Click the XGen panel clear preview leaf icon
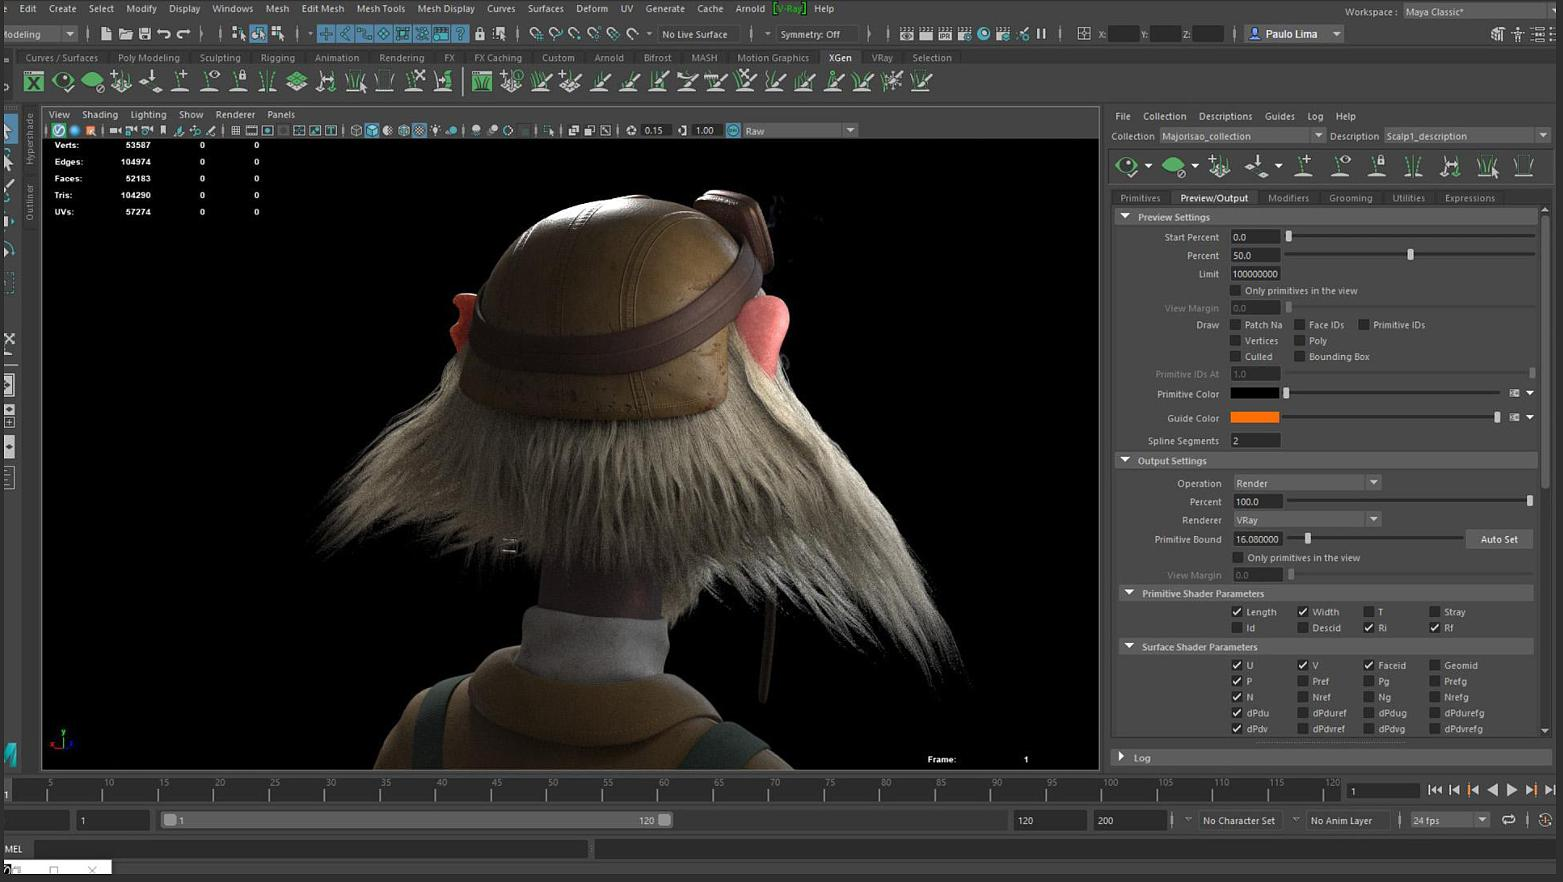 point(1173,166)
